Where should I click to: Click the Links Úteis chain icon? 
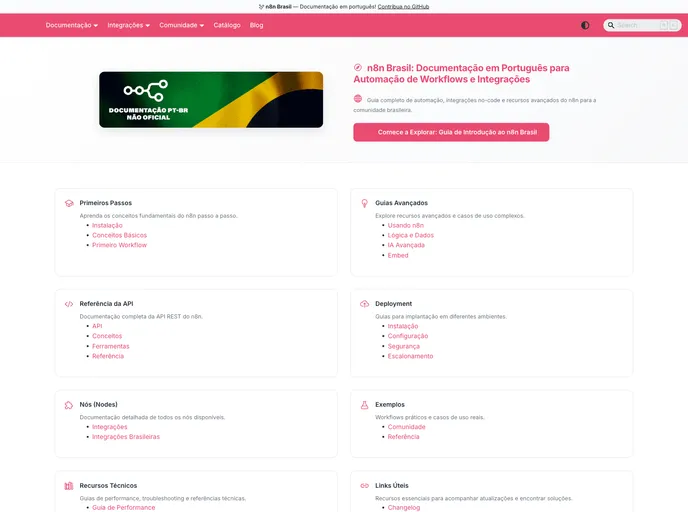tap(365, 486)
